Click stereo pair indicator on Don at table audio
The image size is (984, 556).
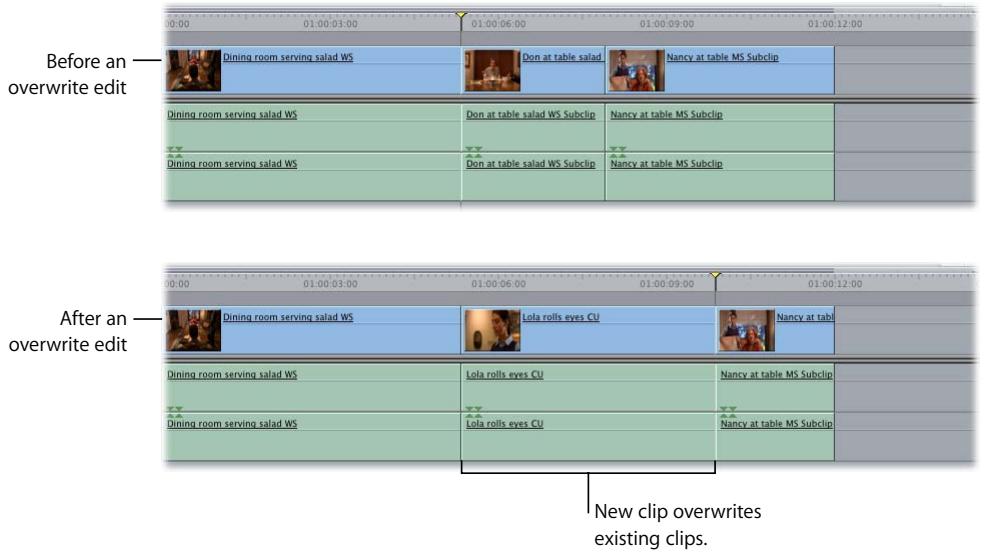click(x=474, y=151)
